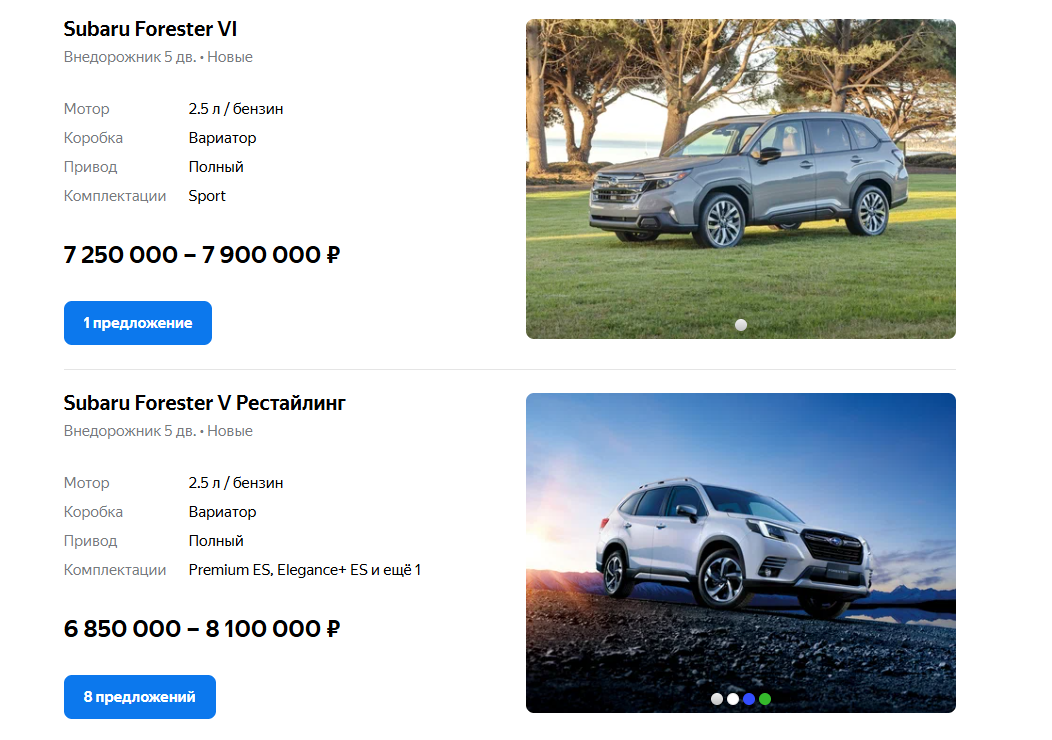Open the "8 предложений" offers button

click(140, 697)
